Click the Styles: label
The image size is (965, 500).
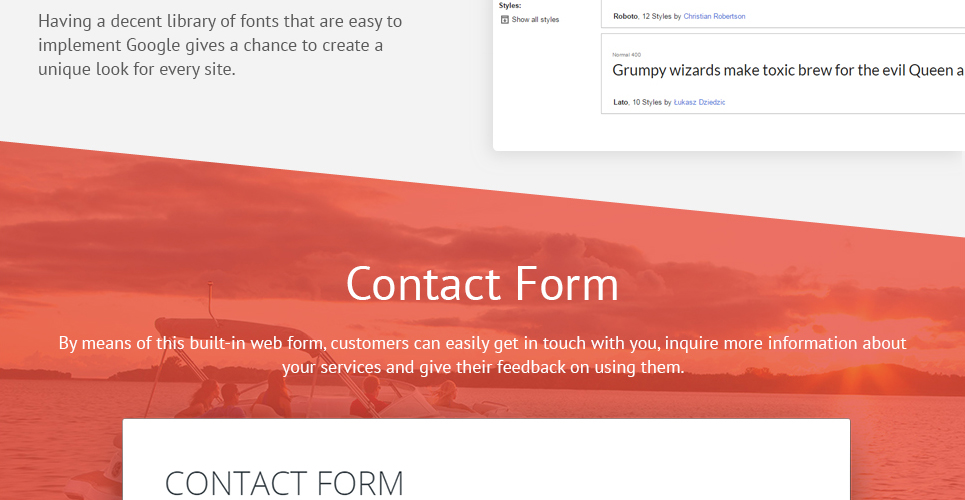click(x=510, y=6)
